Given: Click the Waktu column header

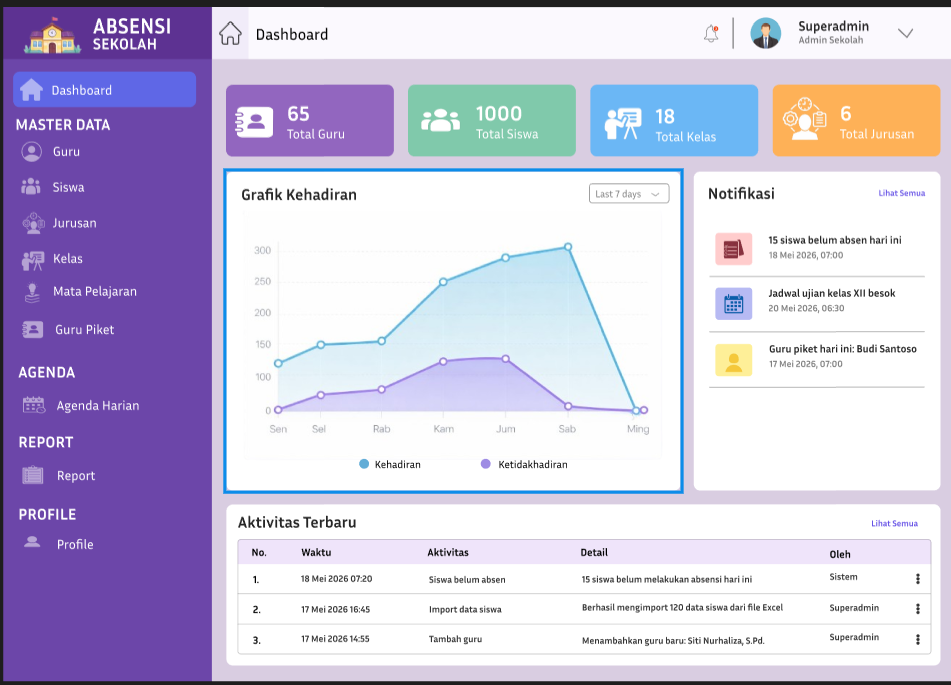Looking at the screenshot, I should pyautogui.click(x=316, y=552).
